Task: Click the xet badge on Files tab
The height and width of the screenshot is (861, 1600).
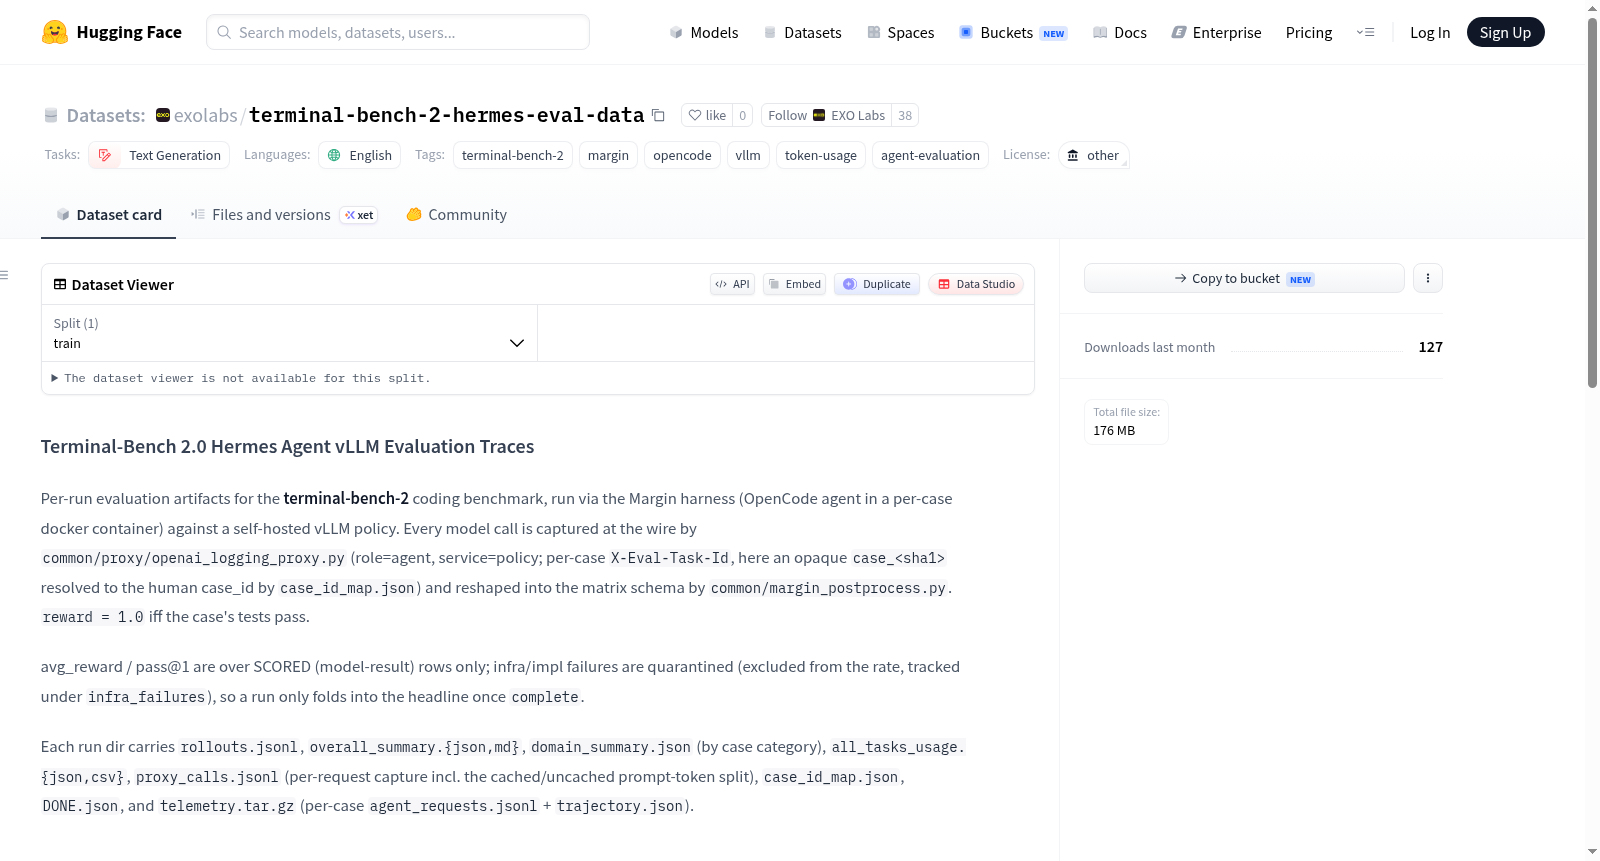Action: pos(359,215)
